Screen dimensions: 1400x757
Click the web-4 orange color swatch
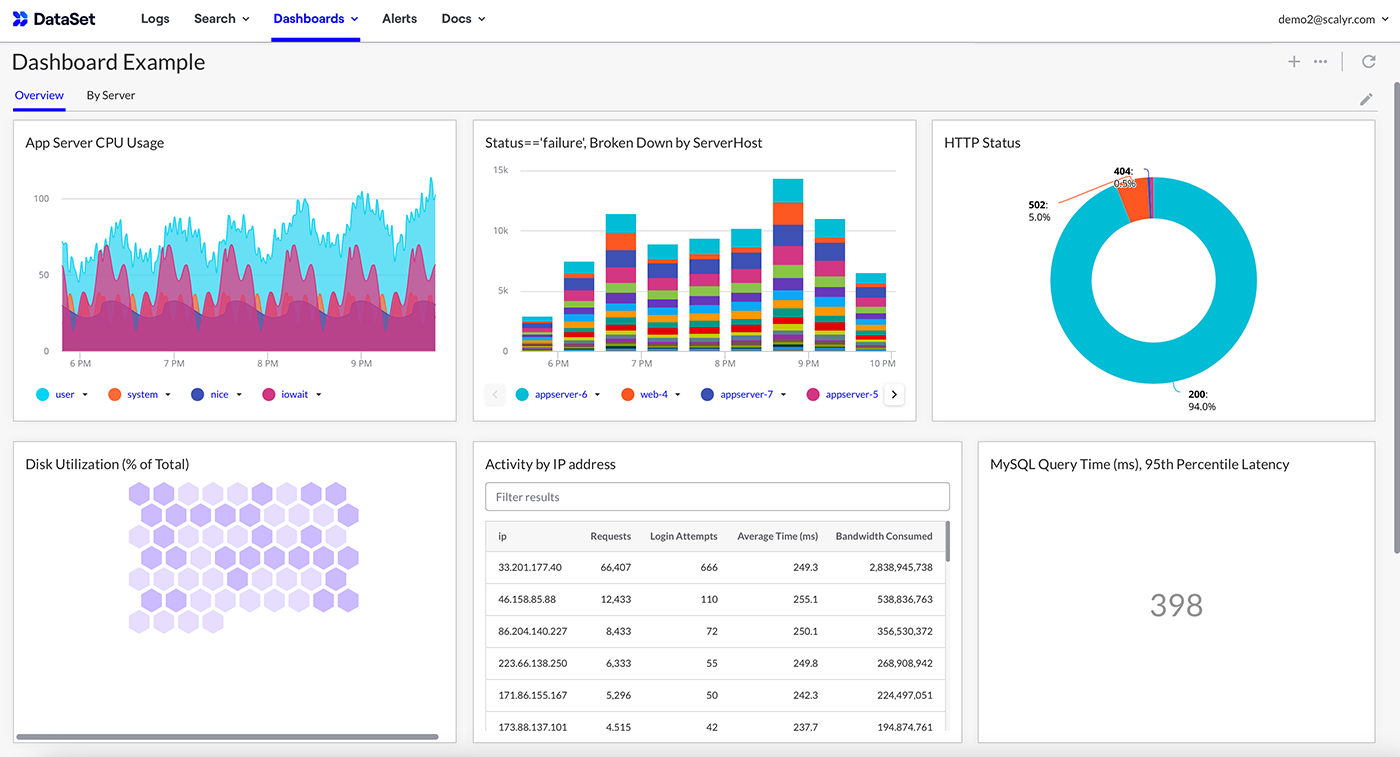(x=627, y=395)
